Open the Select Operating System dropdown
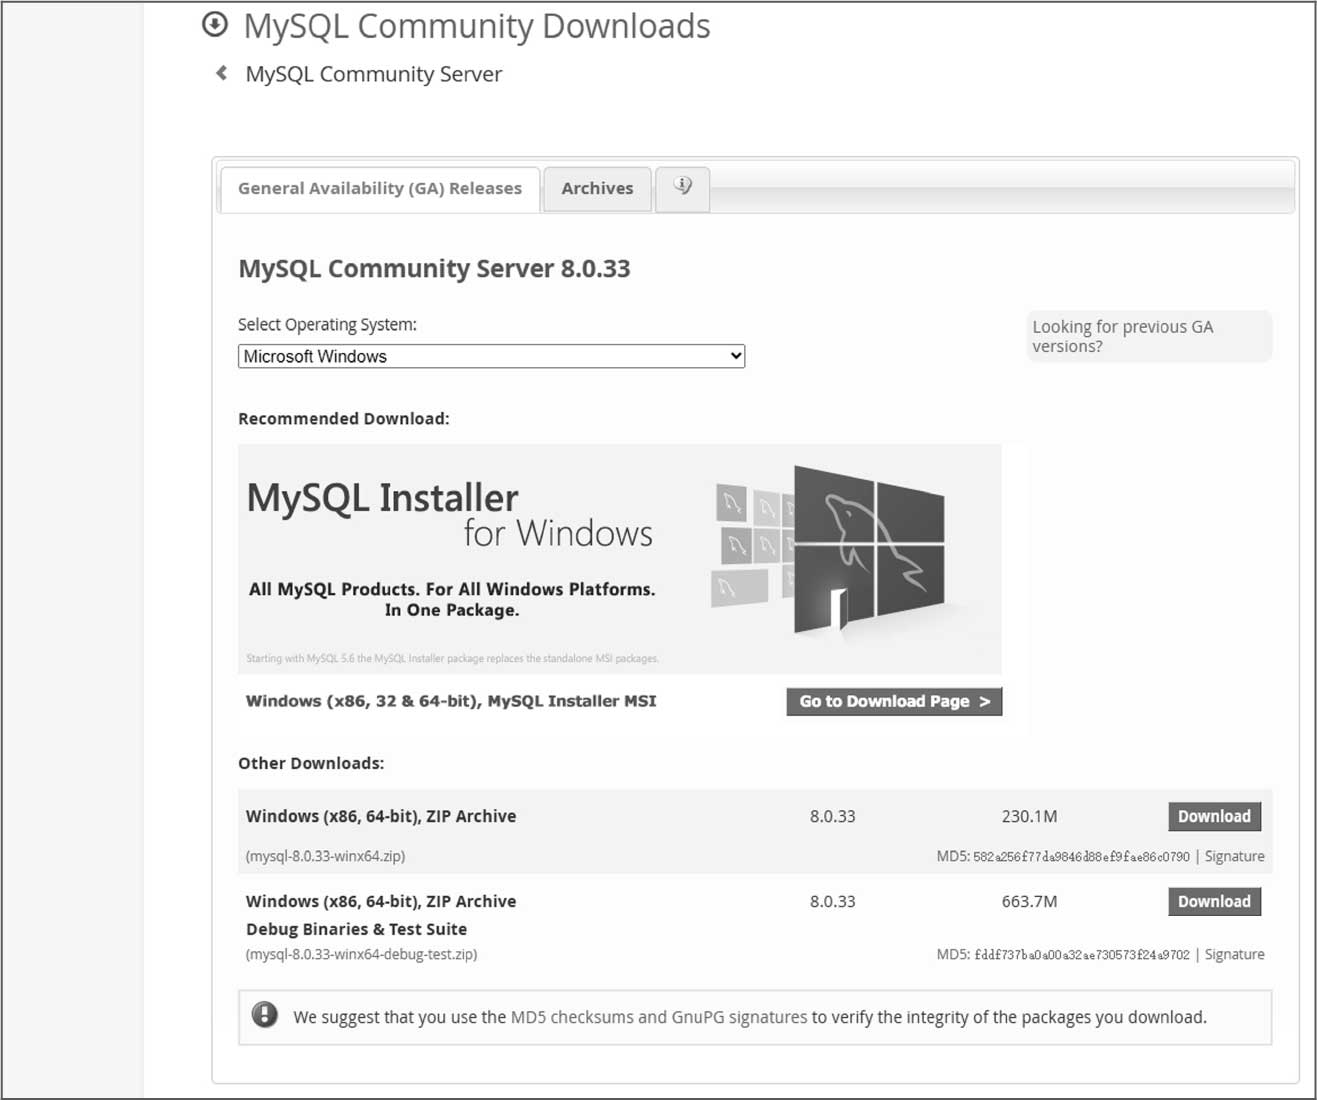The width and height of the screenshot is (1317, 1100). (491, 356)
